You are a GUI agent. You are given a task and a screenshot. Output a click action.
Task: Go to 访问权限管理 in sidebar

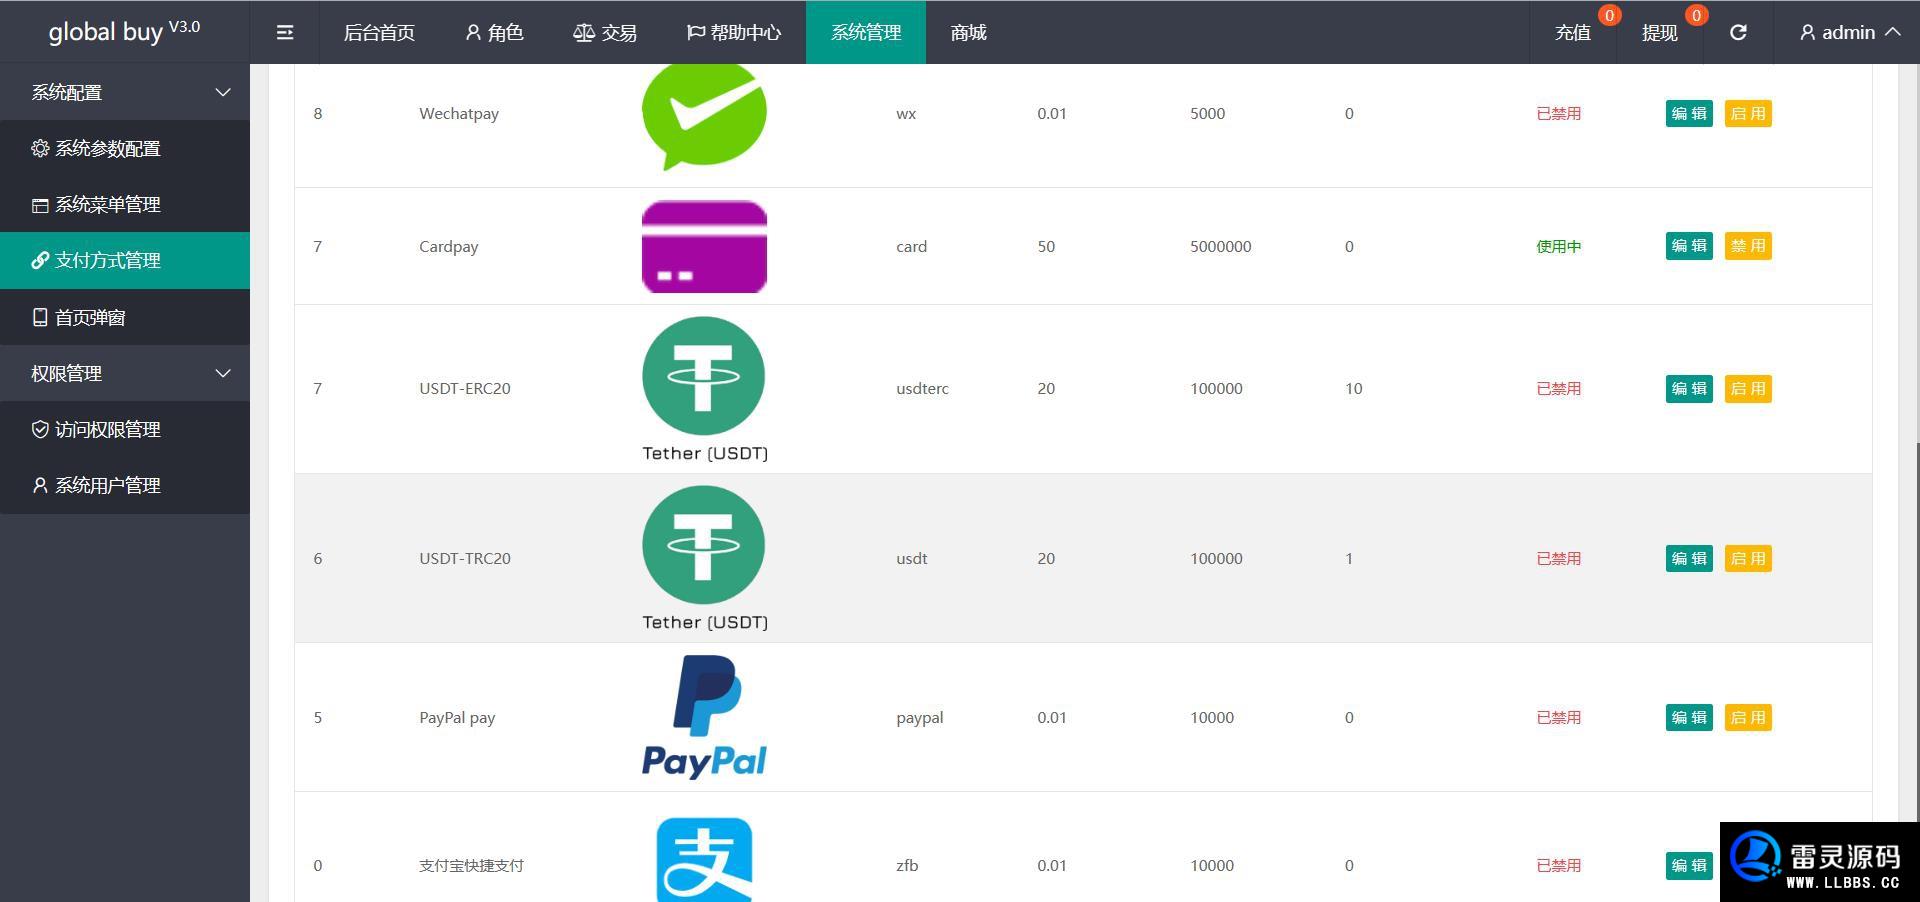(x=125, y=429)
